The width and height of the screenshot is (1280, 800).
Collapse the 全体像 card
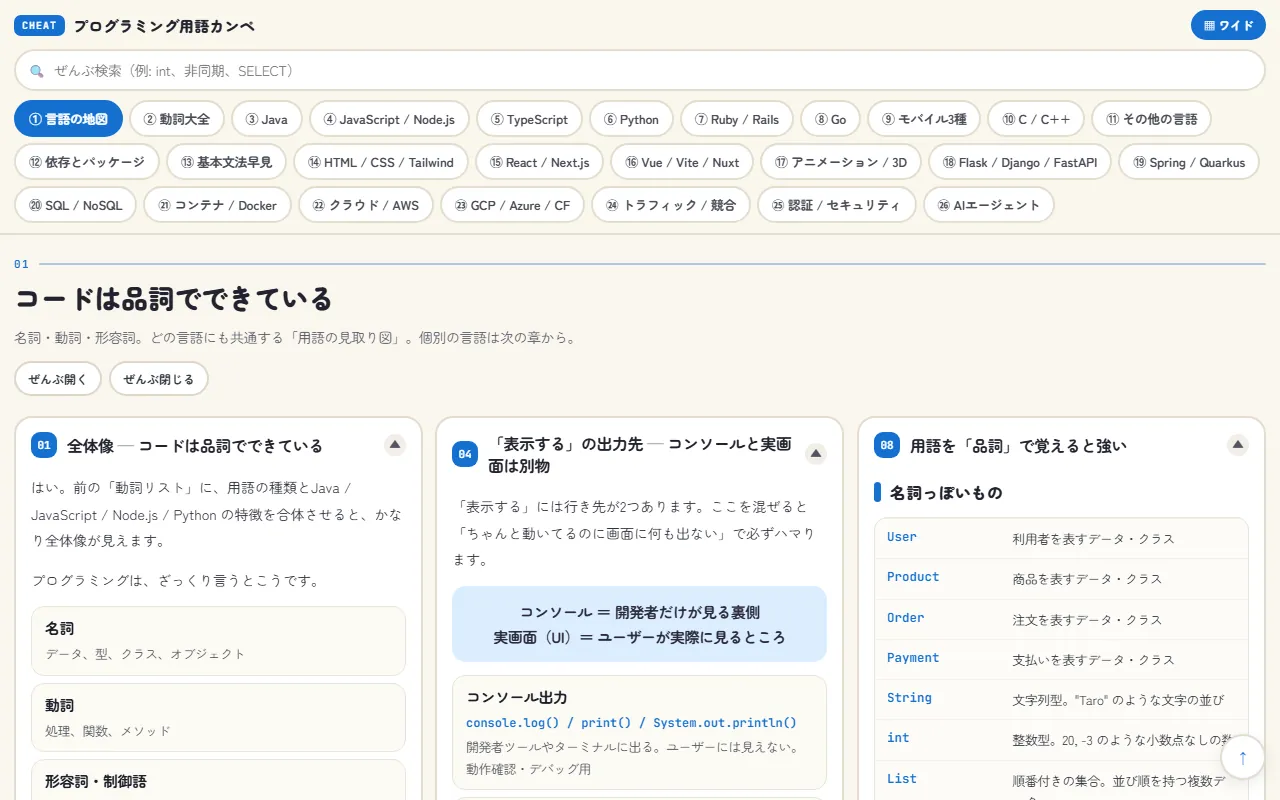click(x=395, y=445)
